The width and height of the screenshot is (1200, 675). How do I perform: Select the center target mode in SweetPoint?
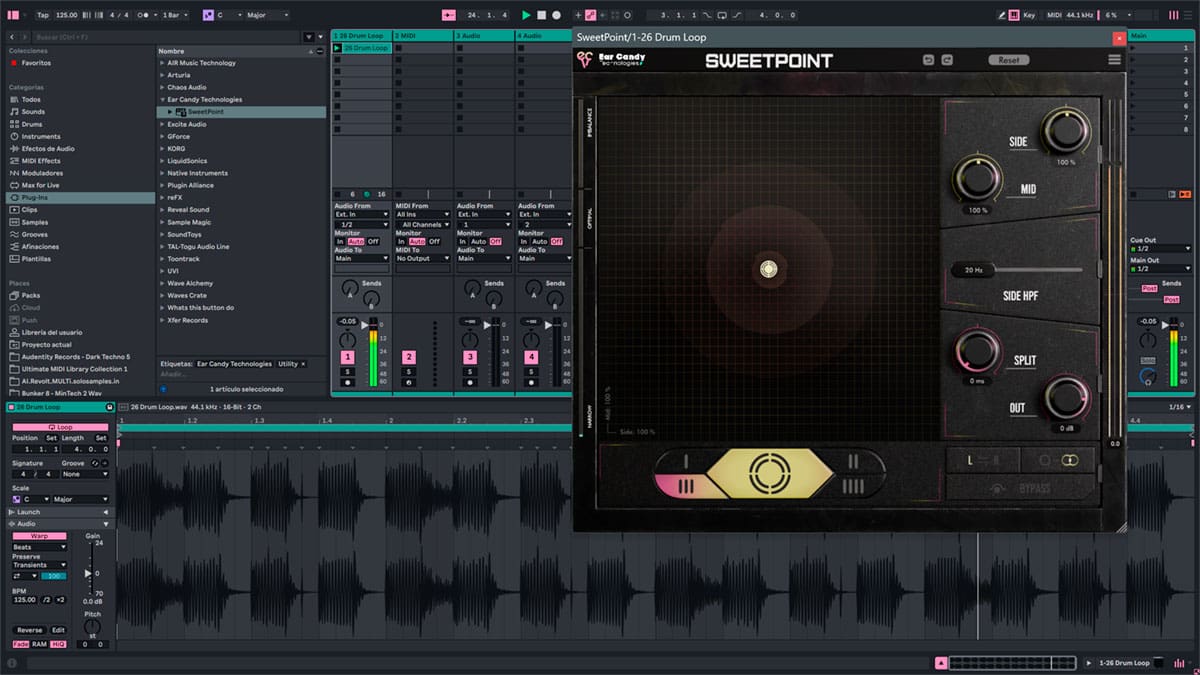click(x=769, y=473)
